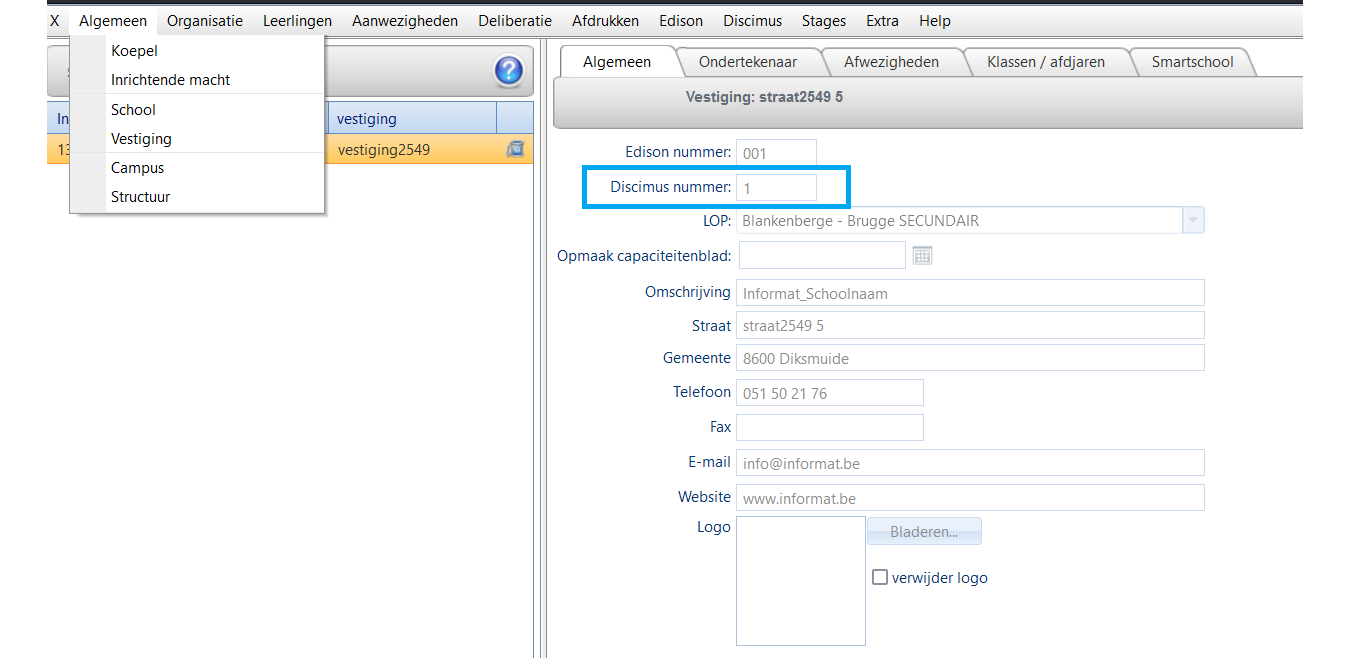Tick the 'verwijder logo' checkbox

pyautogui.click(x=880, y=577)
